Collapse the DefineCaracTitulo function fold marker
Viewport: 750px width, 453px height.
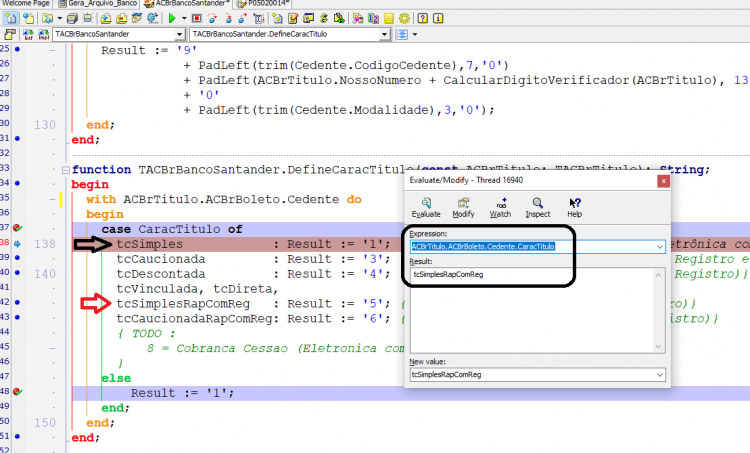pos(66,170)
